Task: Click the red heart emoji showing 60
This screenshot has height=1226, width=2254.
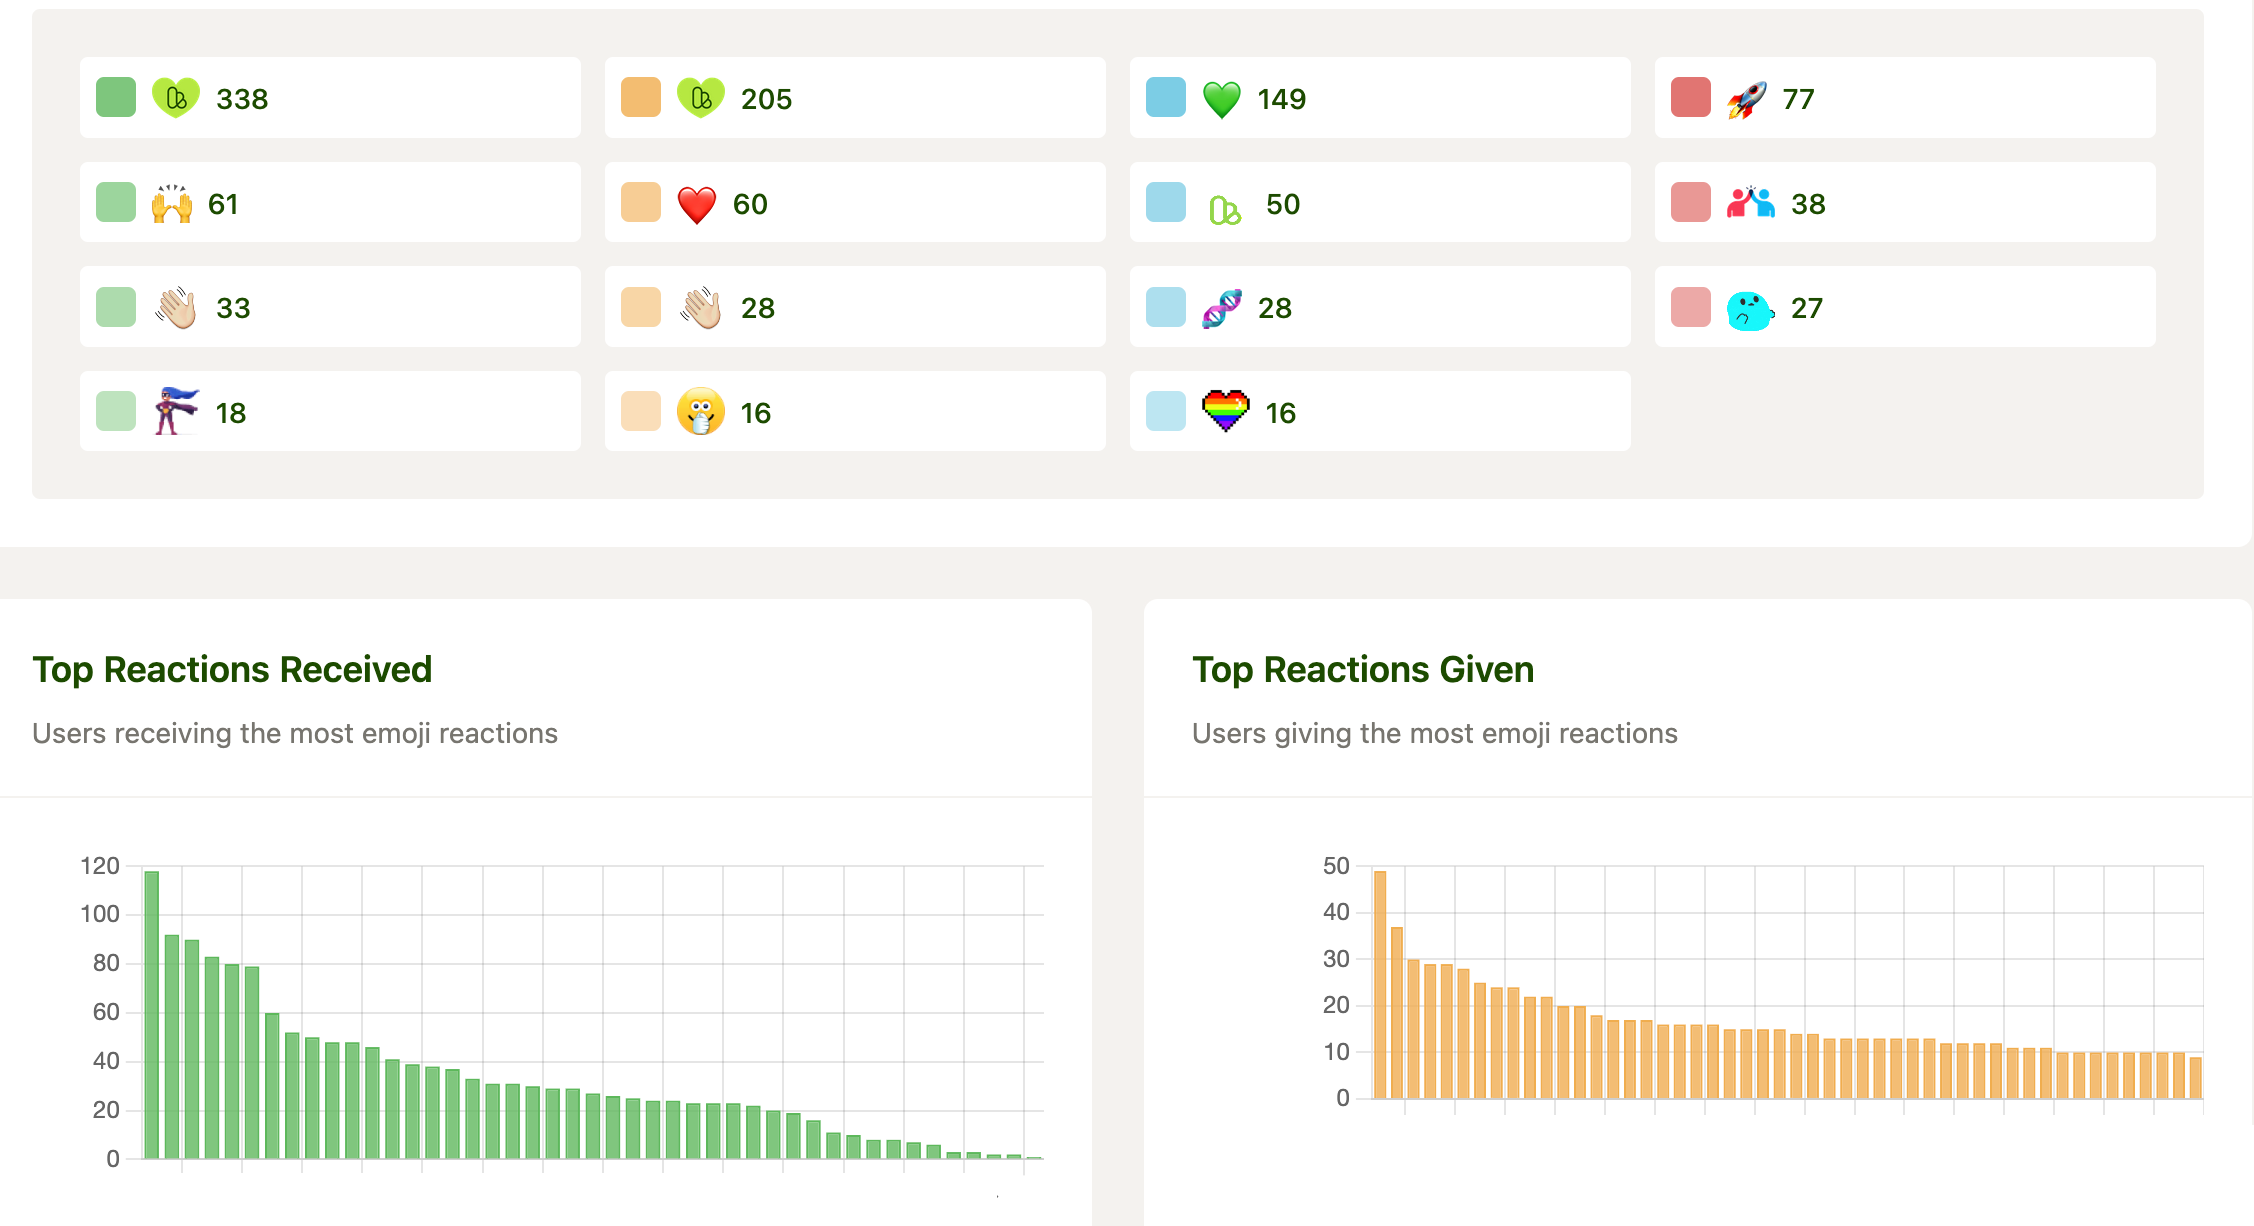Action: tap(697, 204)
